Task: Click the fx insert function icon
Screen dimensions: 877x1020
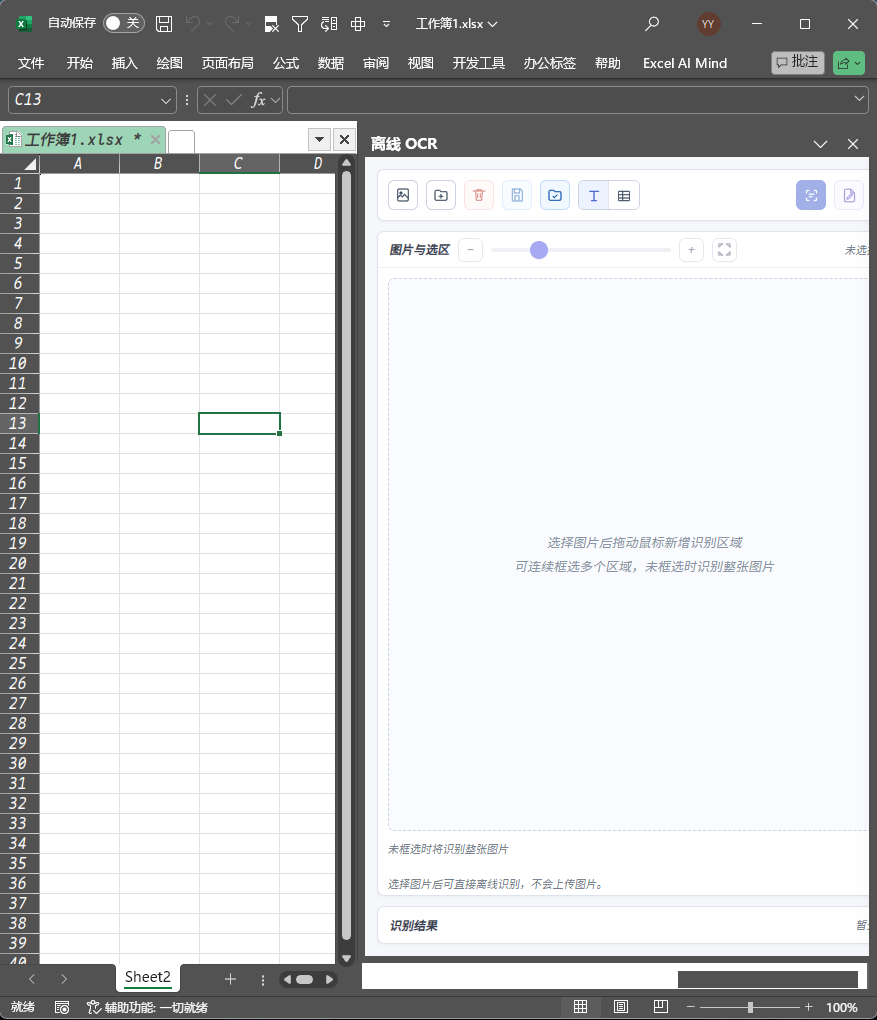Action: click(x=258, y=100)
